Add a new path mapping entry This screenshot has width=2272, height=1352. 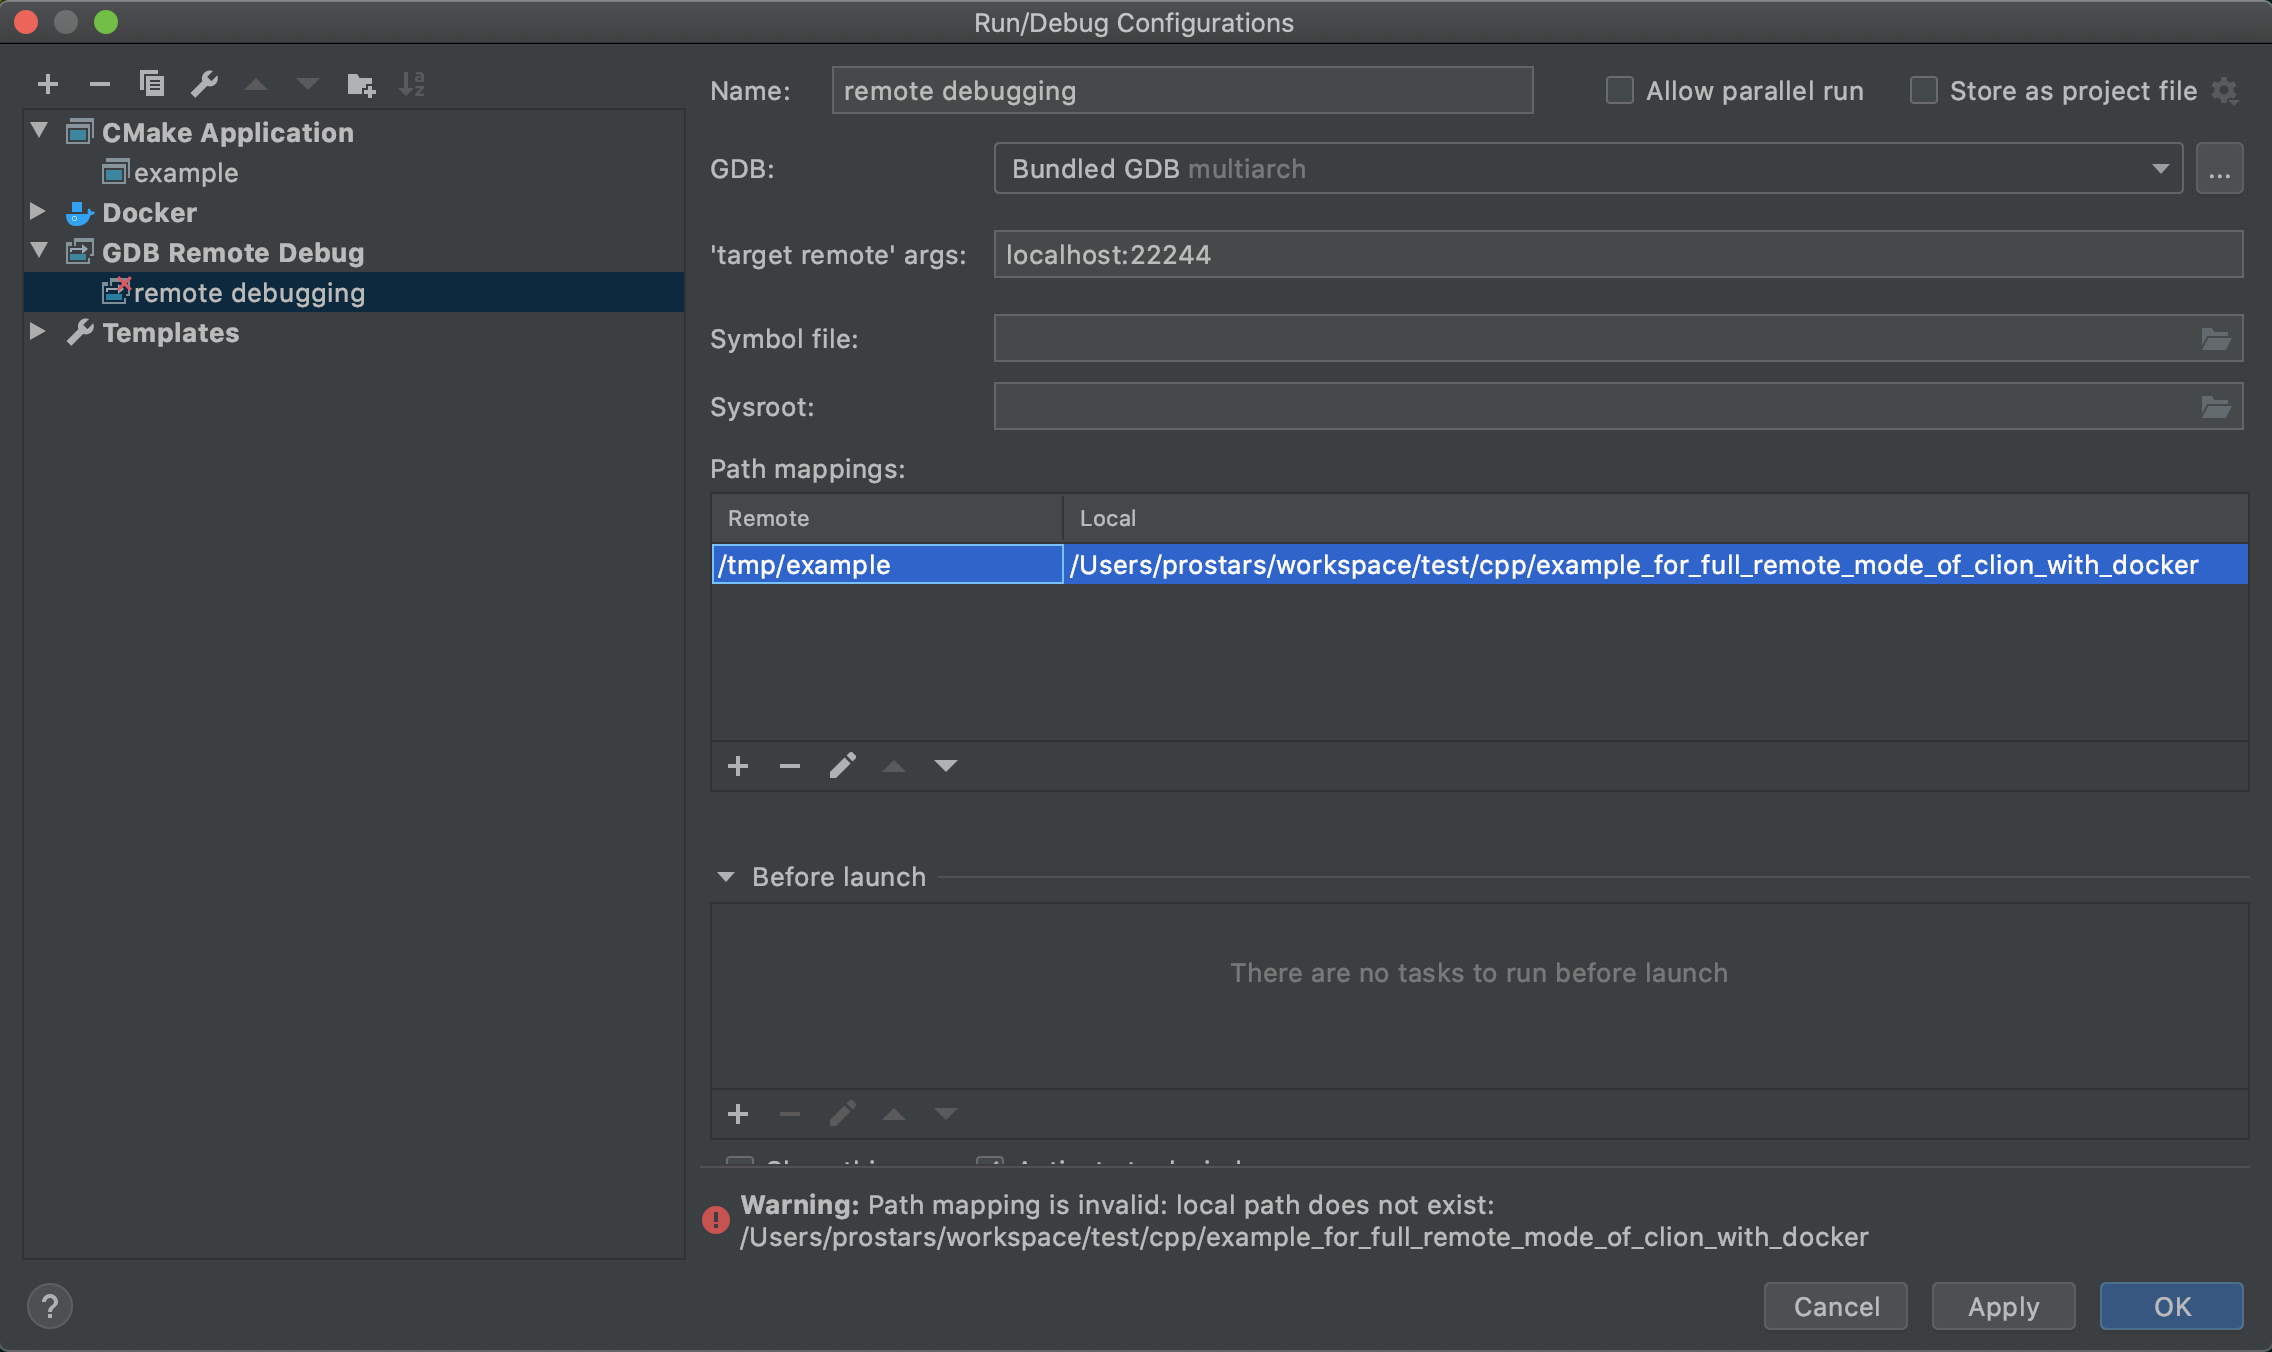pyautogui.click(x=738, y=766)
